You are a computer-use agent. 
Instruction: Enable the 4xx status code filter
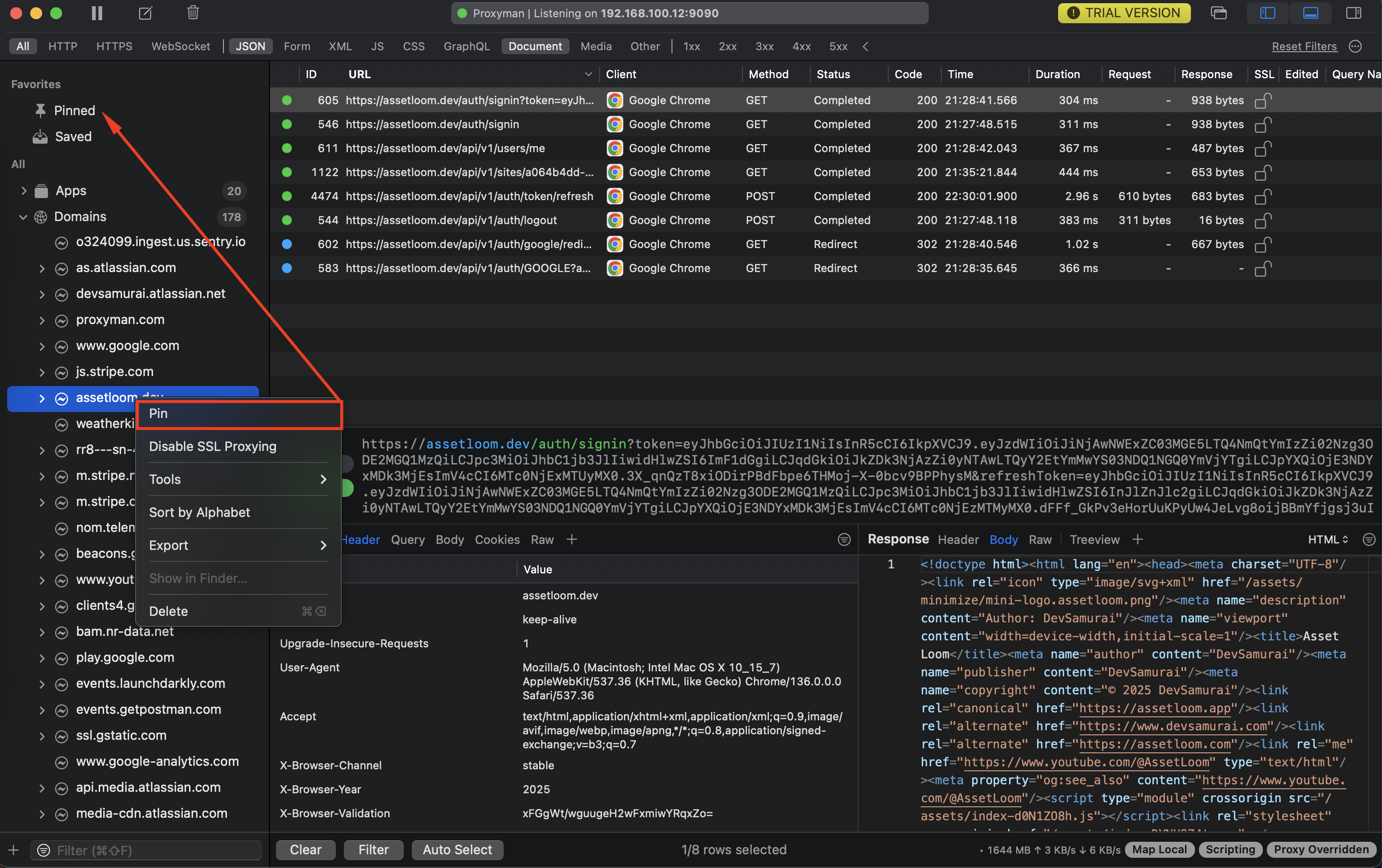801,46
